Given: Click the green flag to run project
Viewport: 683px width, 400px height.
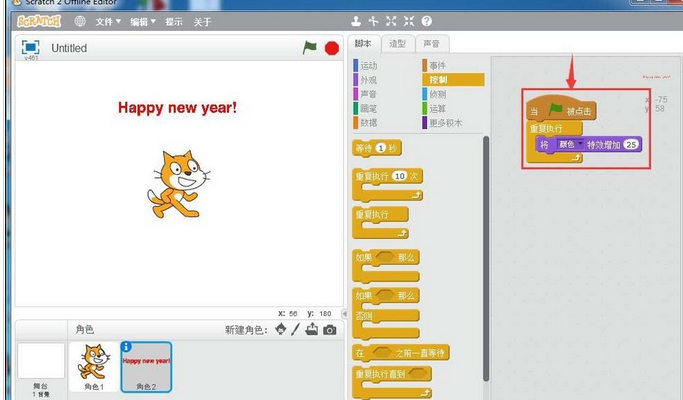Looking at the screenshot, I should tap(310, 47).
